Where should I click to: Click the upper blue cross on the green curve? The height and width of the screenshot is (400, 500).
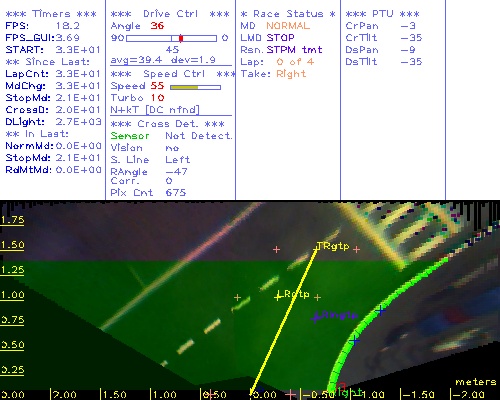pyautogui.click(x=380, y=311)
